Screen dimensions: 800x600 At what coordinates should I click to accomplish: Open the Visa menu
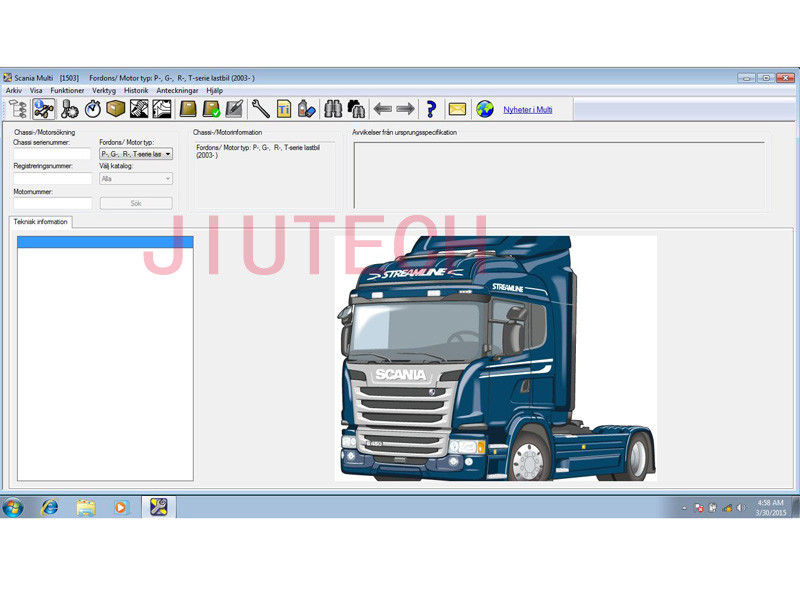[36, 90]
